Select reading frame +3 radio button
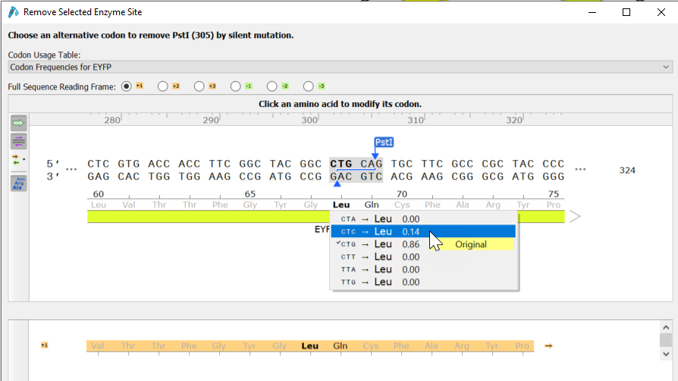 pyautogui.click(x=199, y=86)
